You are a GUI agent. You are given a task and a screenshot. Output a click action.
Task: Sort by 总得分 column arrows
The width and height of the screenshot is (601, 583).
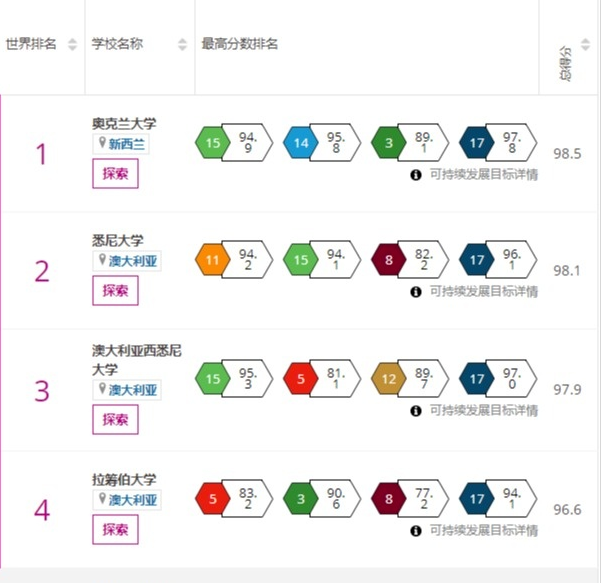[x=585, y=44]
